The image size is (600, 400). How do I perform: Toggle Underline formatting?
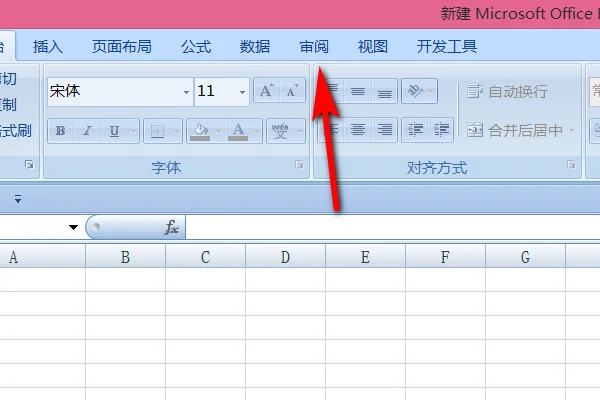(114, 131)
